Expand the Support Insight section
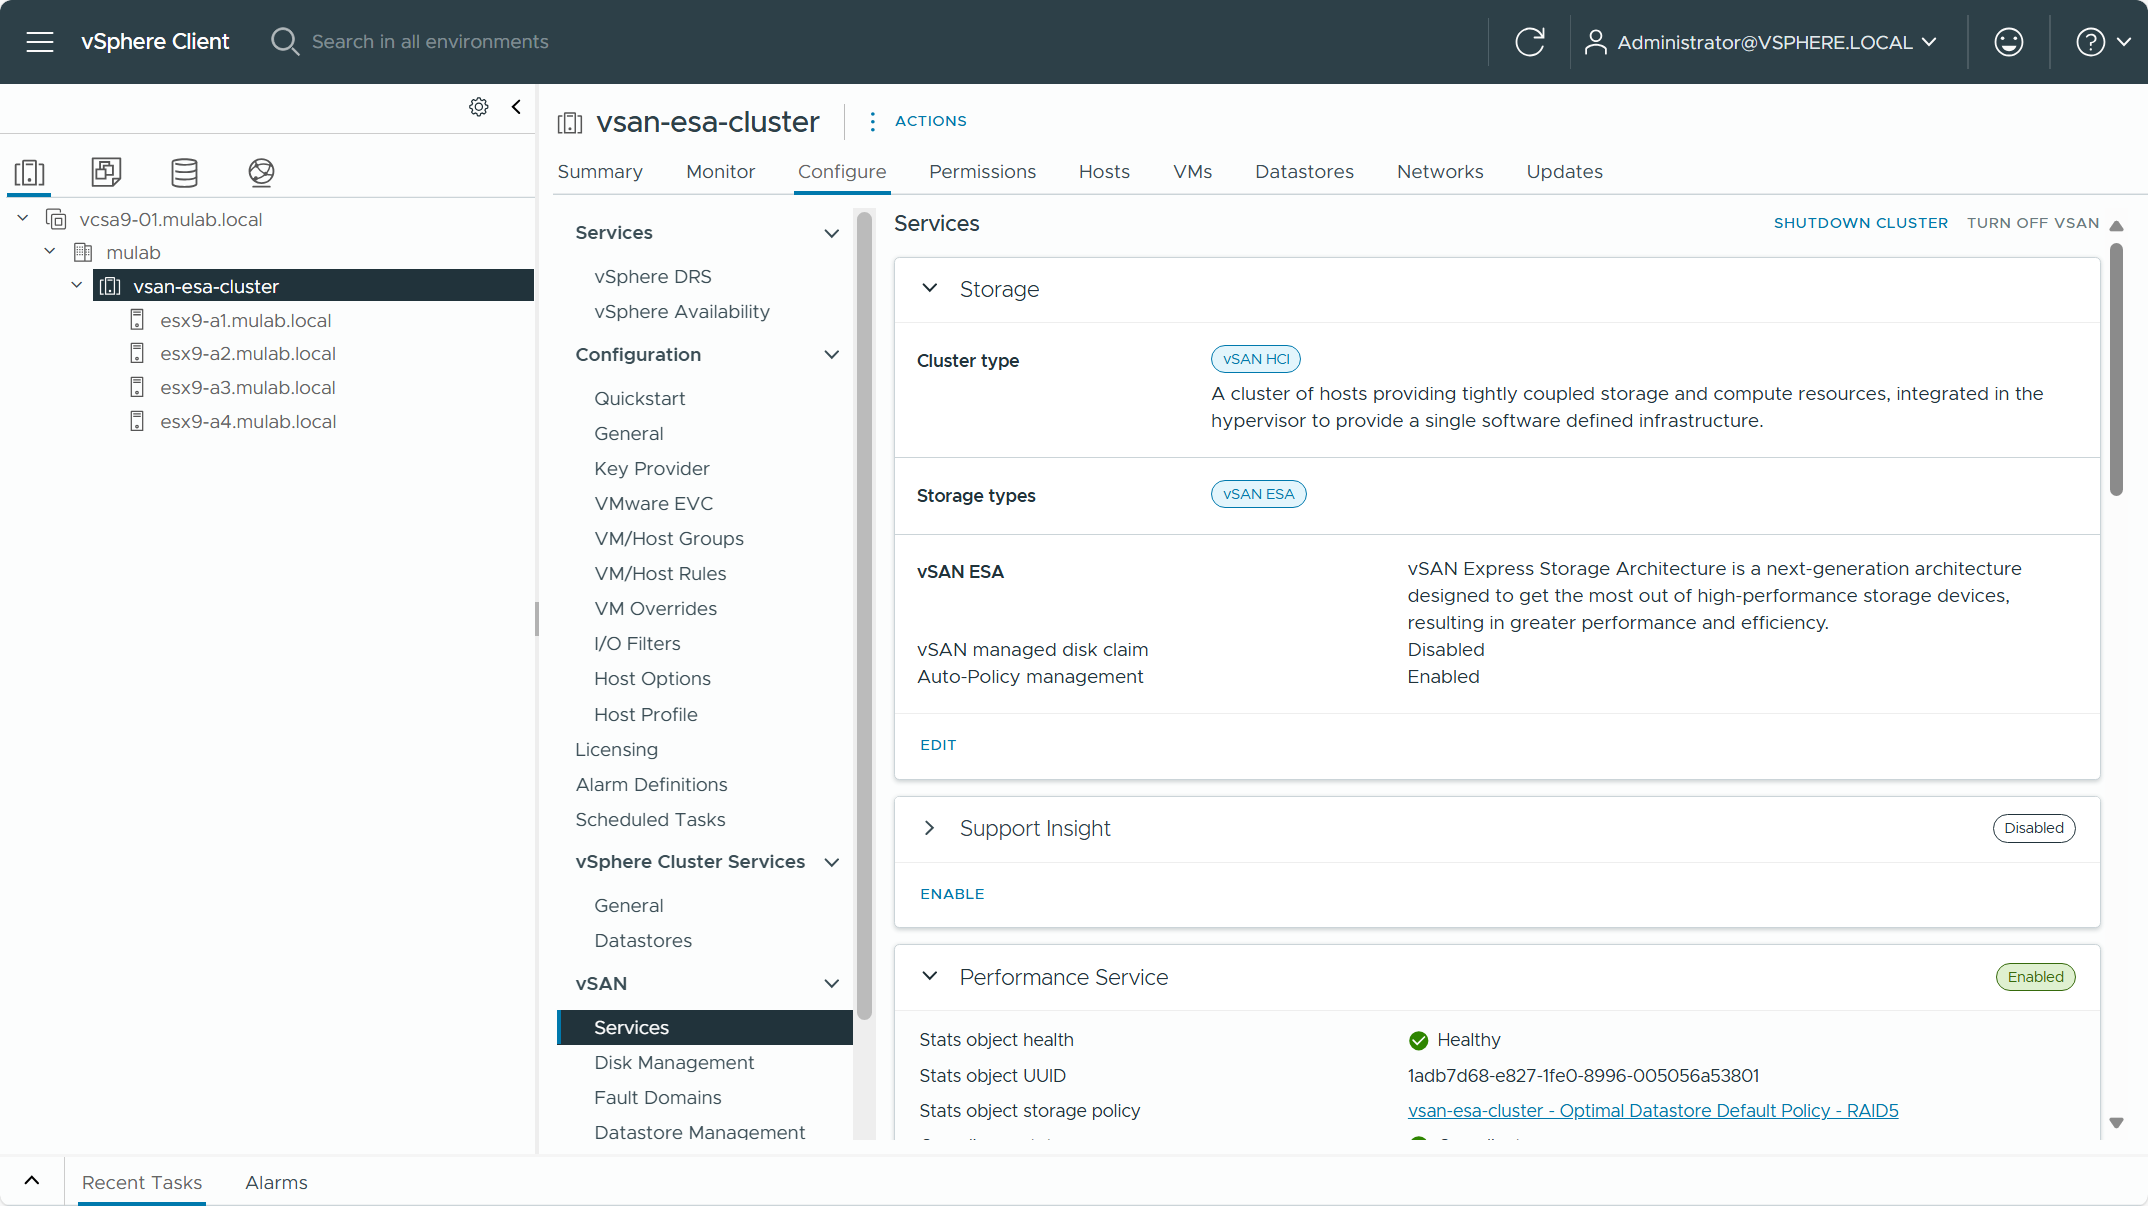The height and width of the screenshot is (1206, 2148). [929, 828]
